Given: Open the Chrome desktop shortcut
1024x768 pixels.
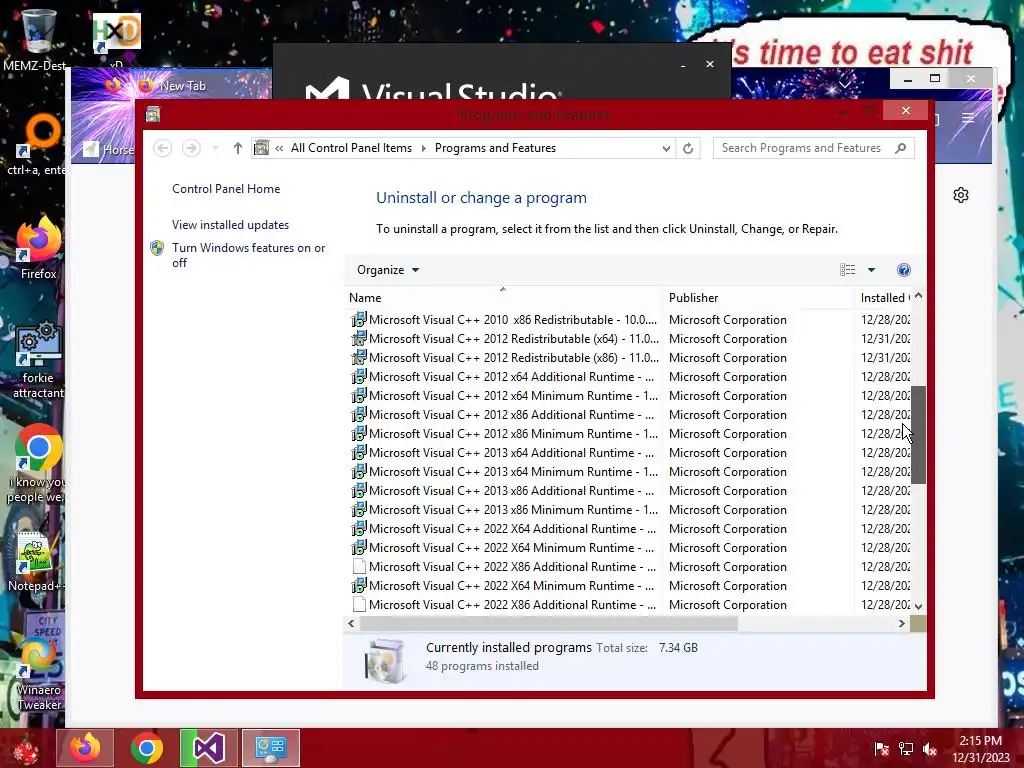Looking at the screenshot, I should (38, 464).
